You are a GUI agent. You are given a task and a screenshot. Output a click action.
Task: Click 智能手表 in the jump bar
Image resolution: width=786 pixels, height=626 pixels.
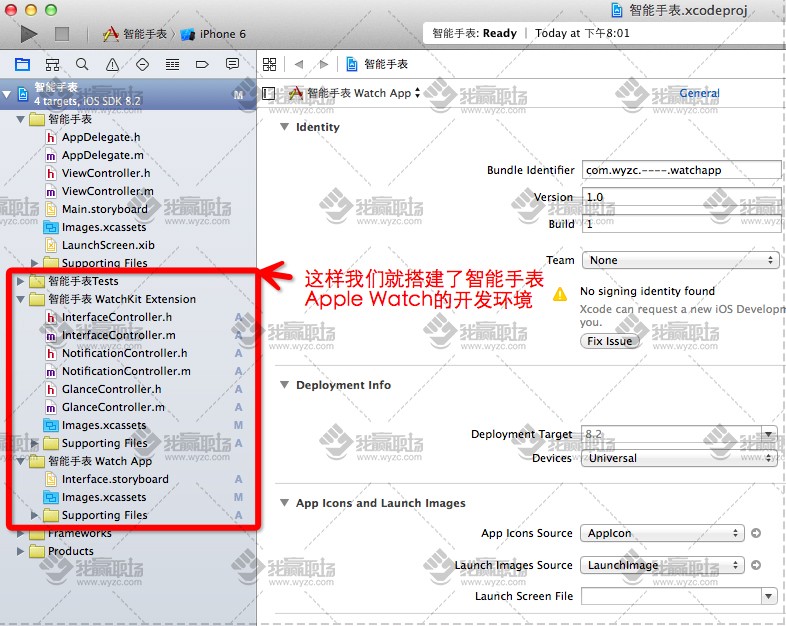(x=385, y=64)
